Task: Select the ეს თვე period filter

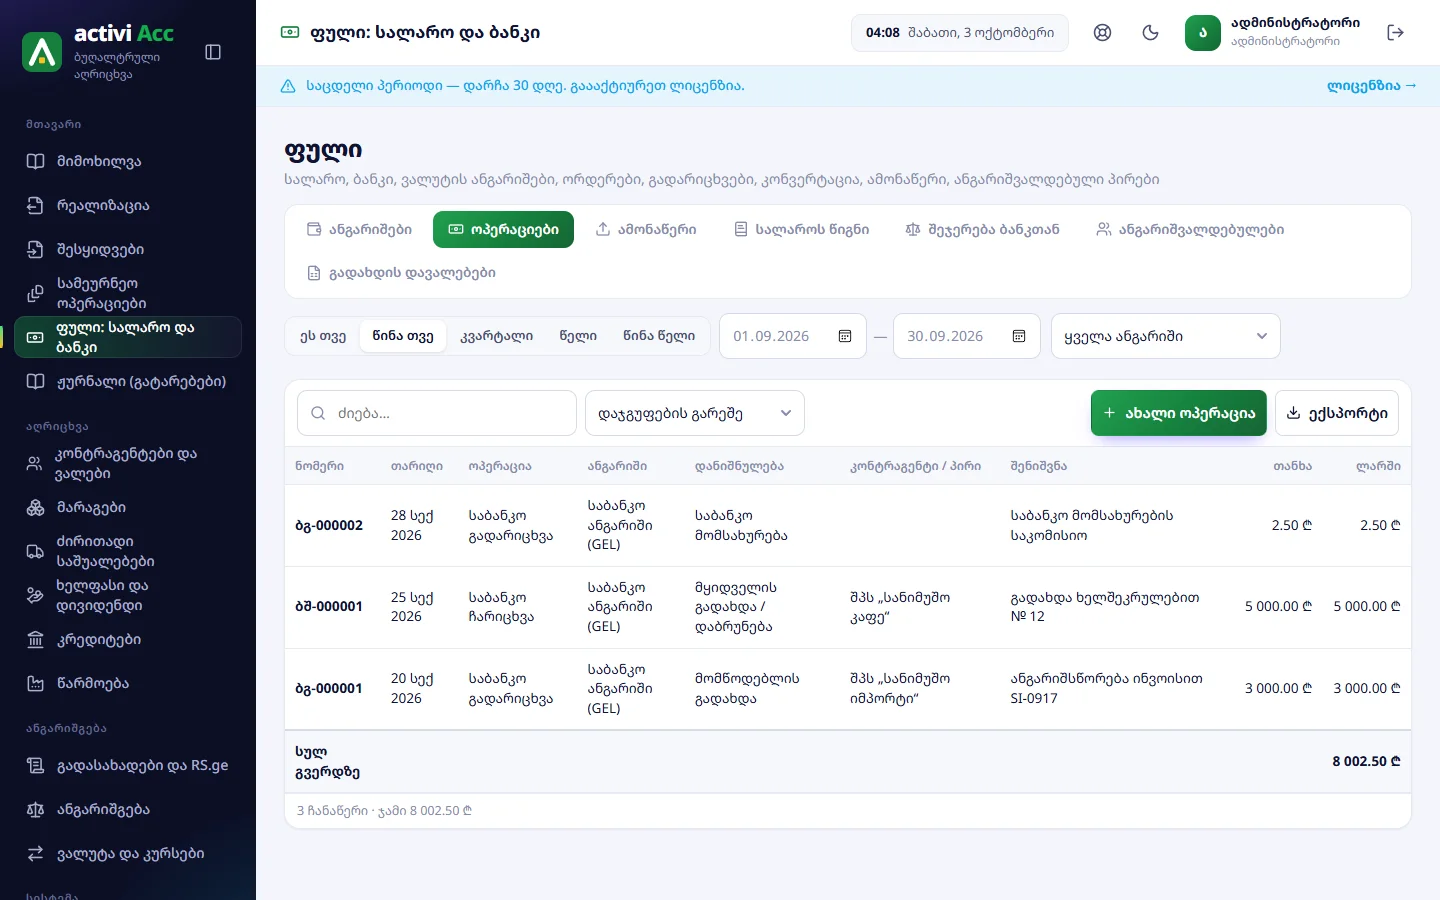Action: click(323, 336)
